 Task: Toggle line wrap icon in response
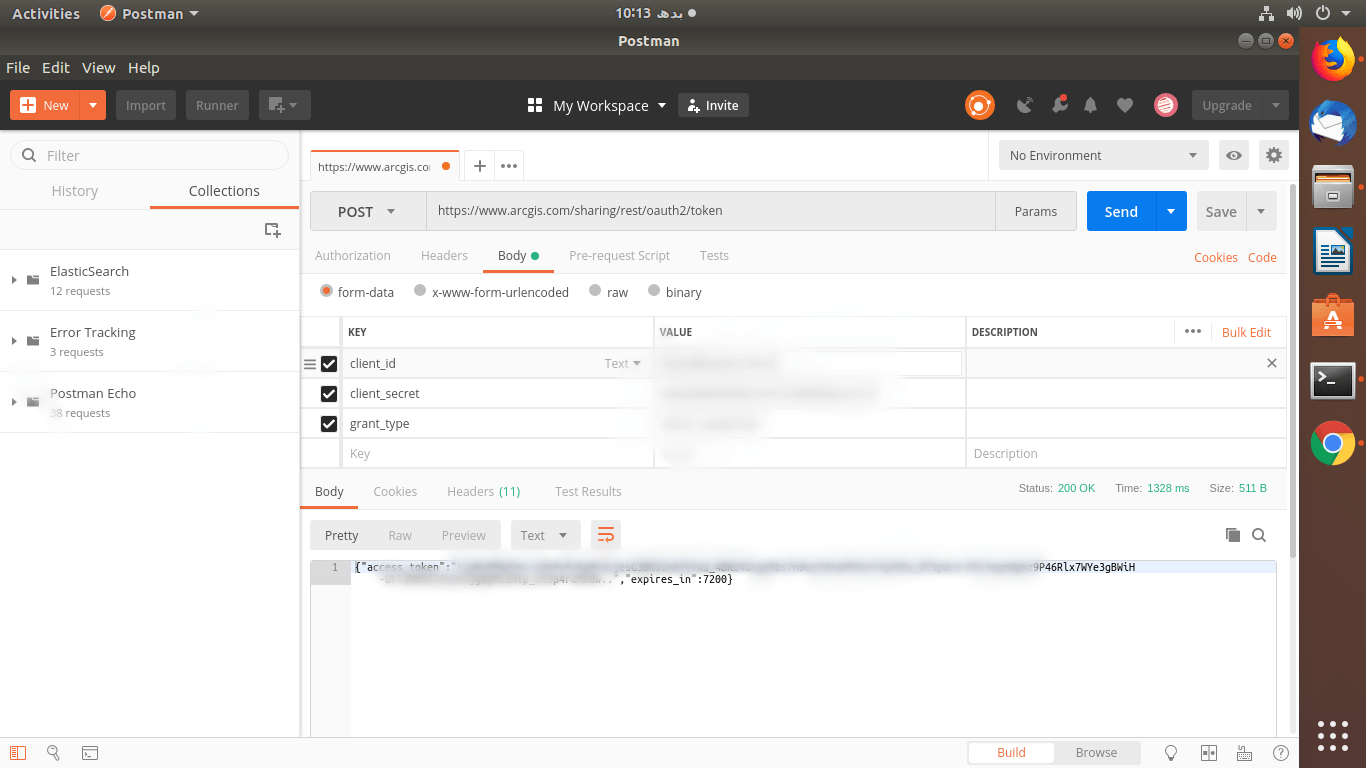(606, 535)
